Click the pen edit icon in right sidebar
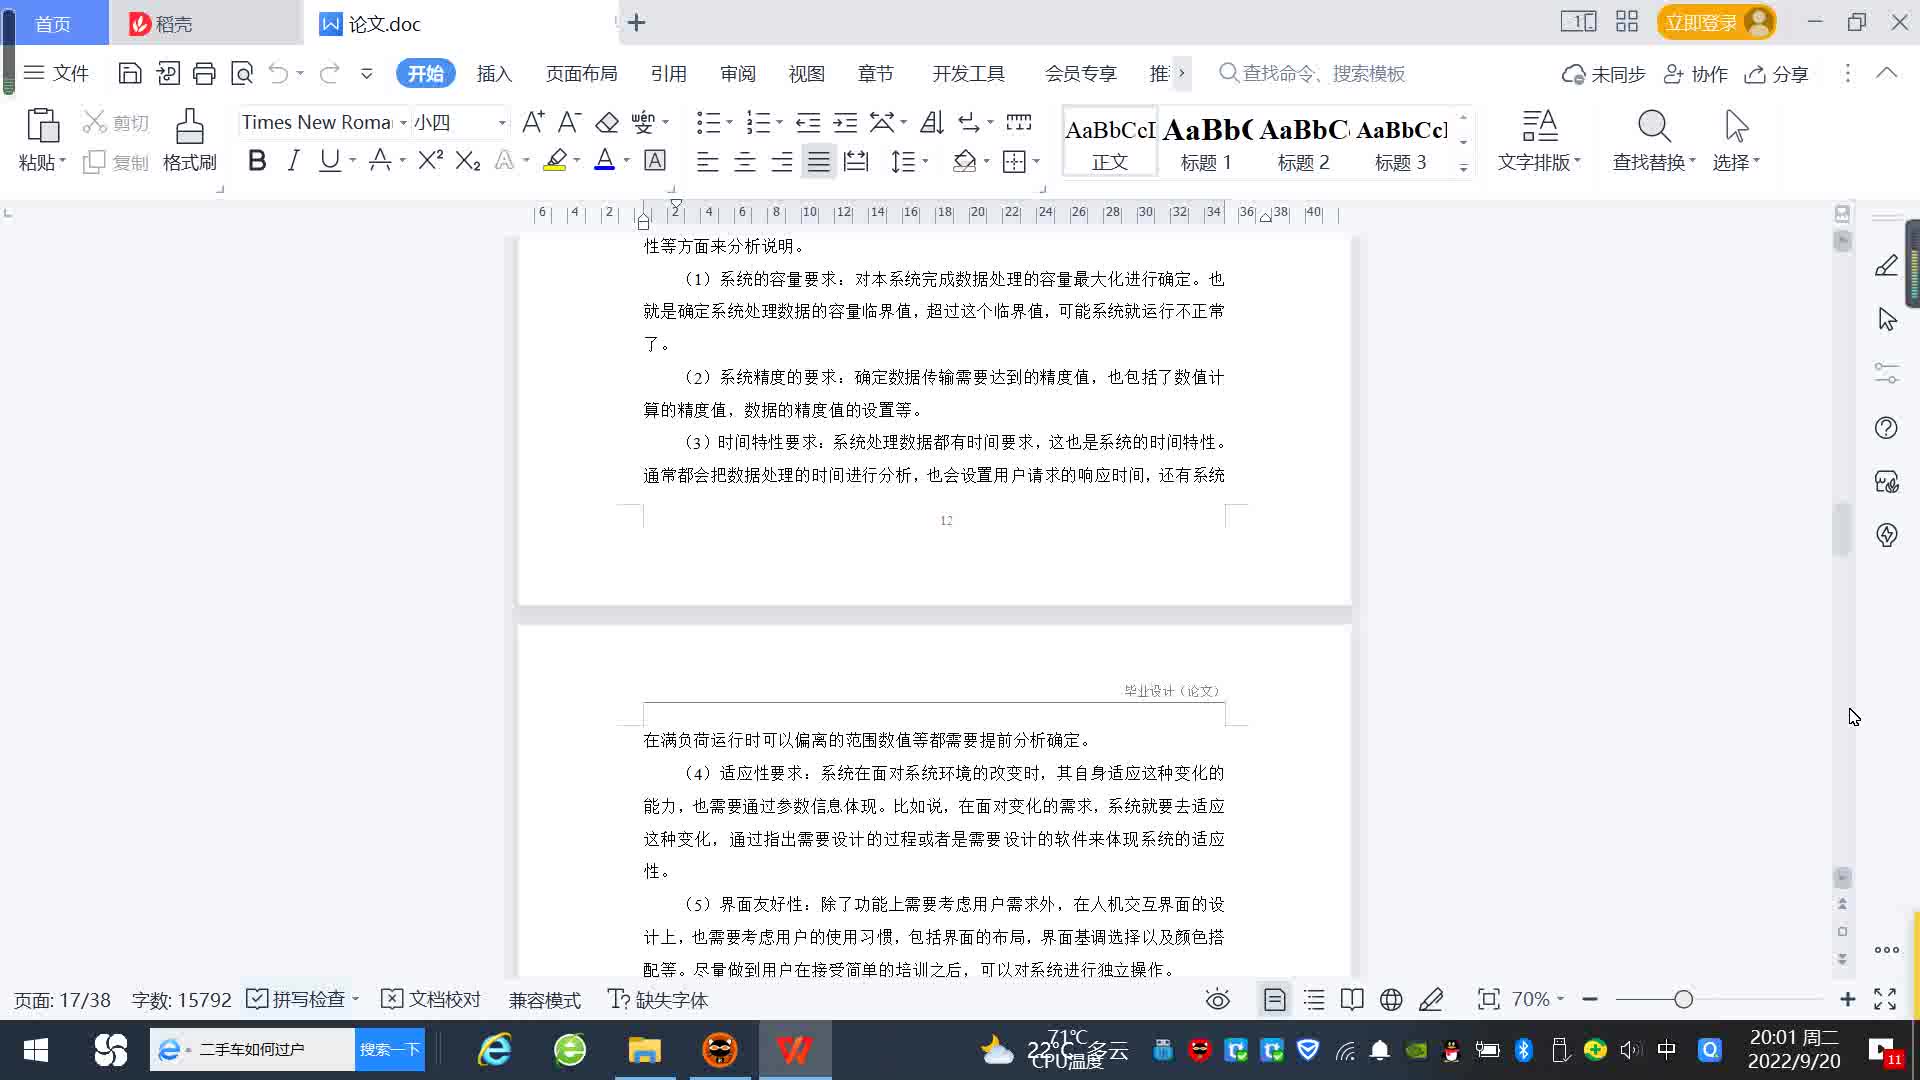Viewport: 1920px width, 1080px height. click(1886, 265)
